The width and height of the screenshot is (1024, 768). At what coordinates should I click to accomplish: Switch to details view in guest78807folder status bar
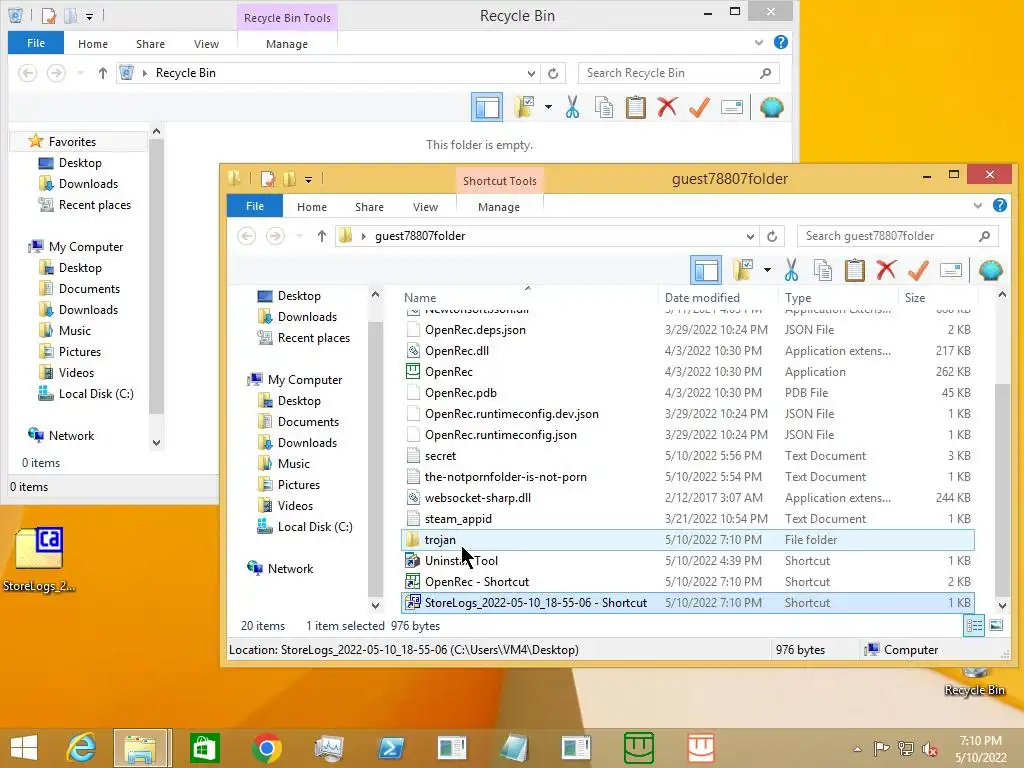pyautogui.click(x=974, y=626)
